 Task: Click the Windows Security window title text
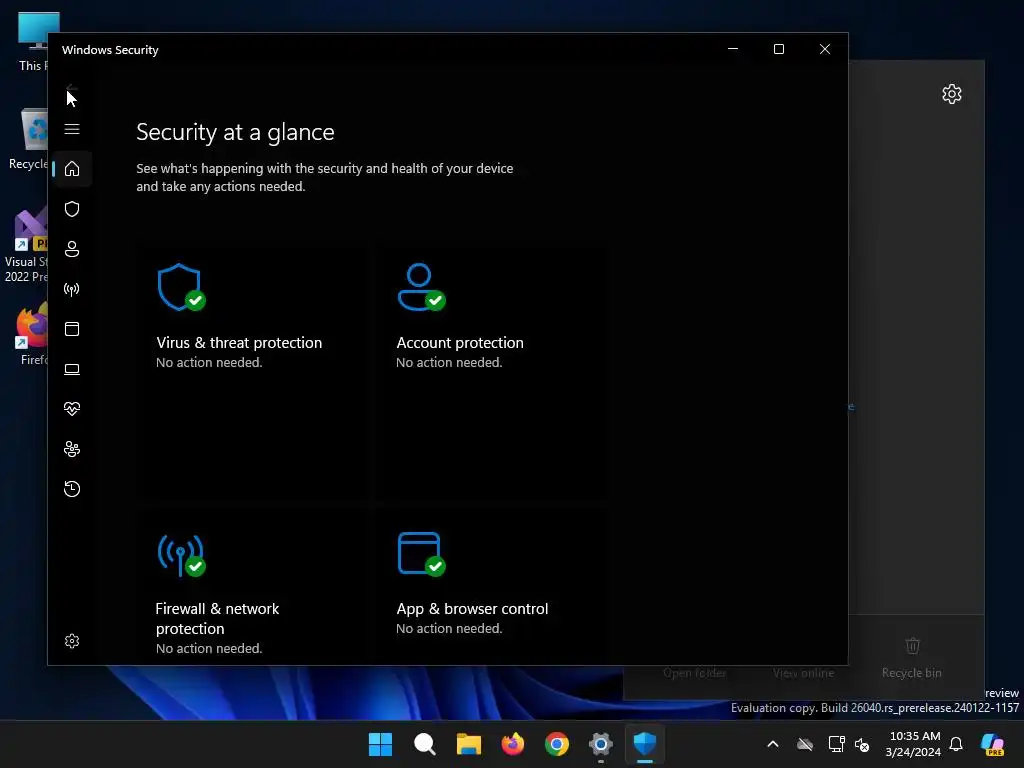(x=110, y=50)
